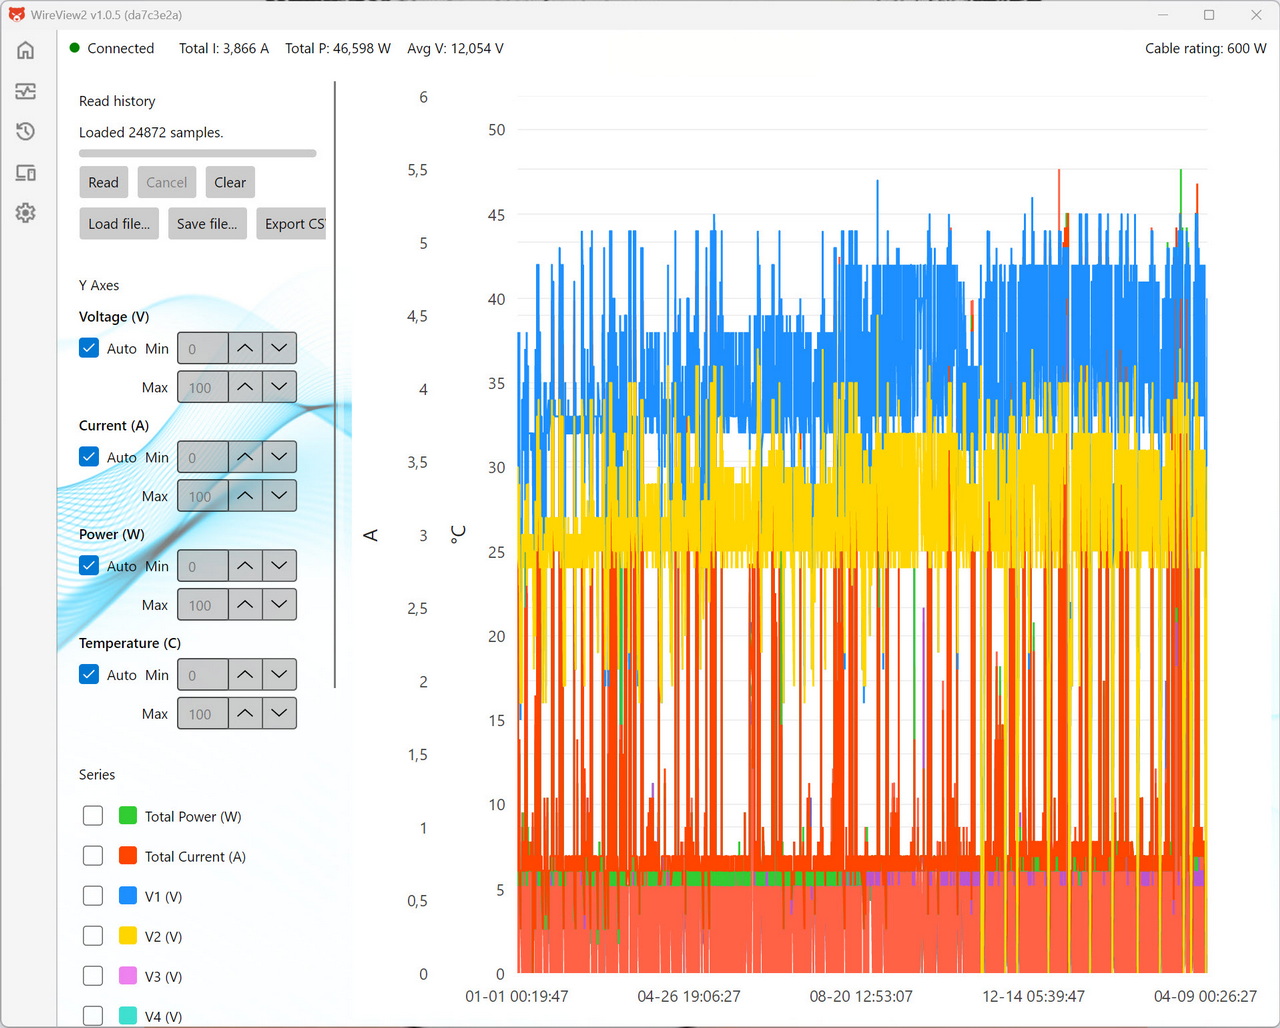Click the Clear button
Viewport: 1280px width, 1028px height.
(x=230, y=182)
